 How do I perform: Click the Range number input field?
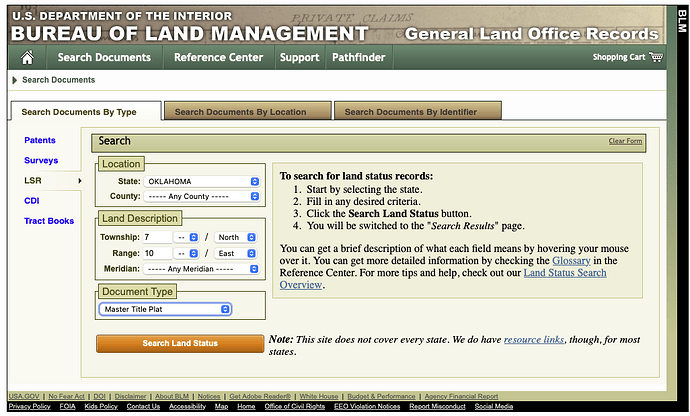(157, 254)
